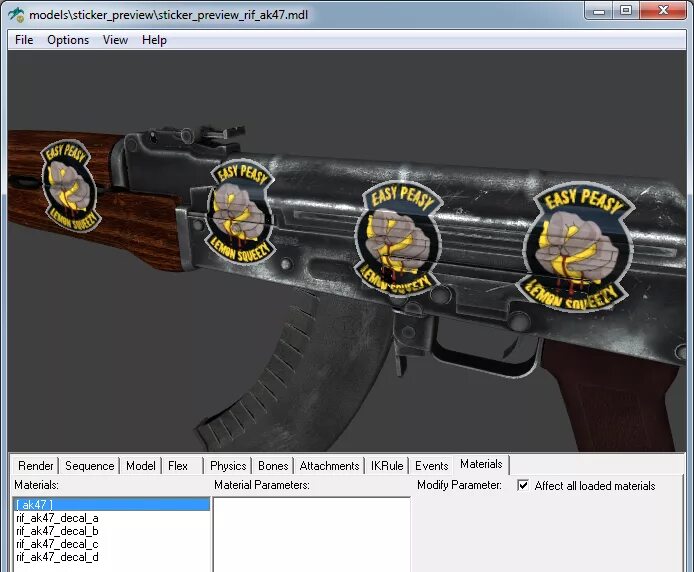Open the Help menu
The height and width of the screenshot is (572, 694).
click(x=154, y=40)
